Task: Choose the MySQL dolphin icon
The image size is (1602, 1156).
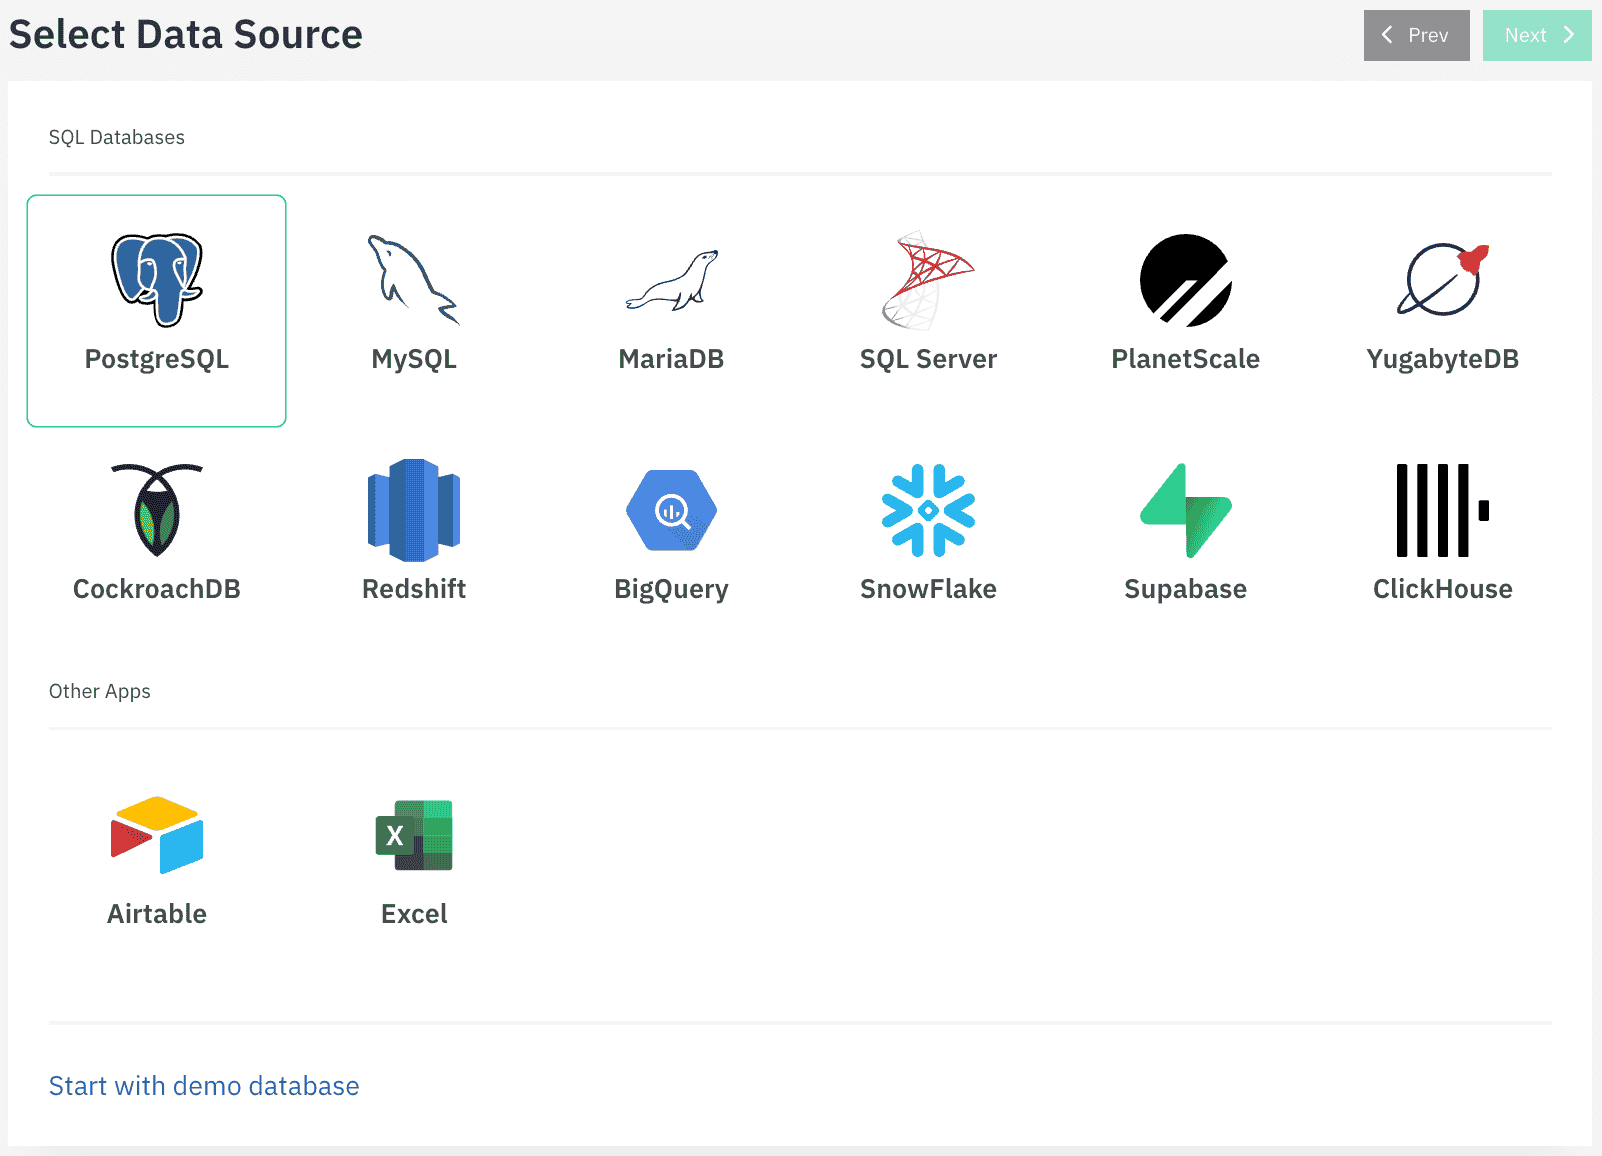Action: (x=414, y=280)
